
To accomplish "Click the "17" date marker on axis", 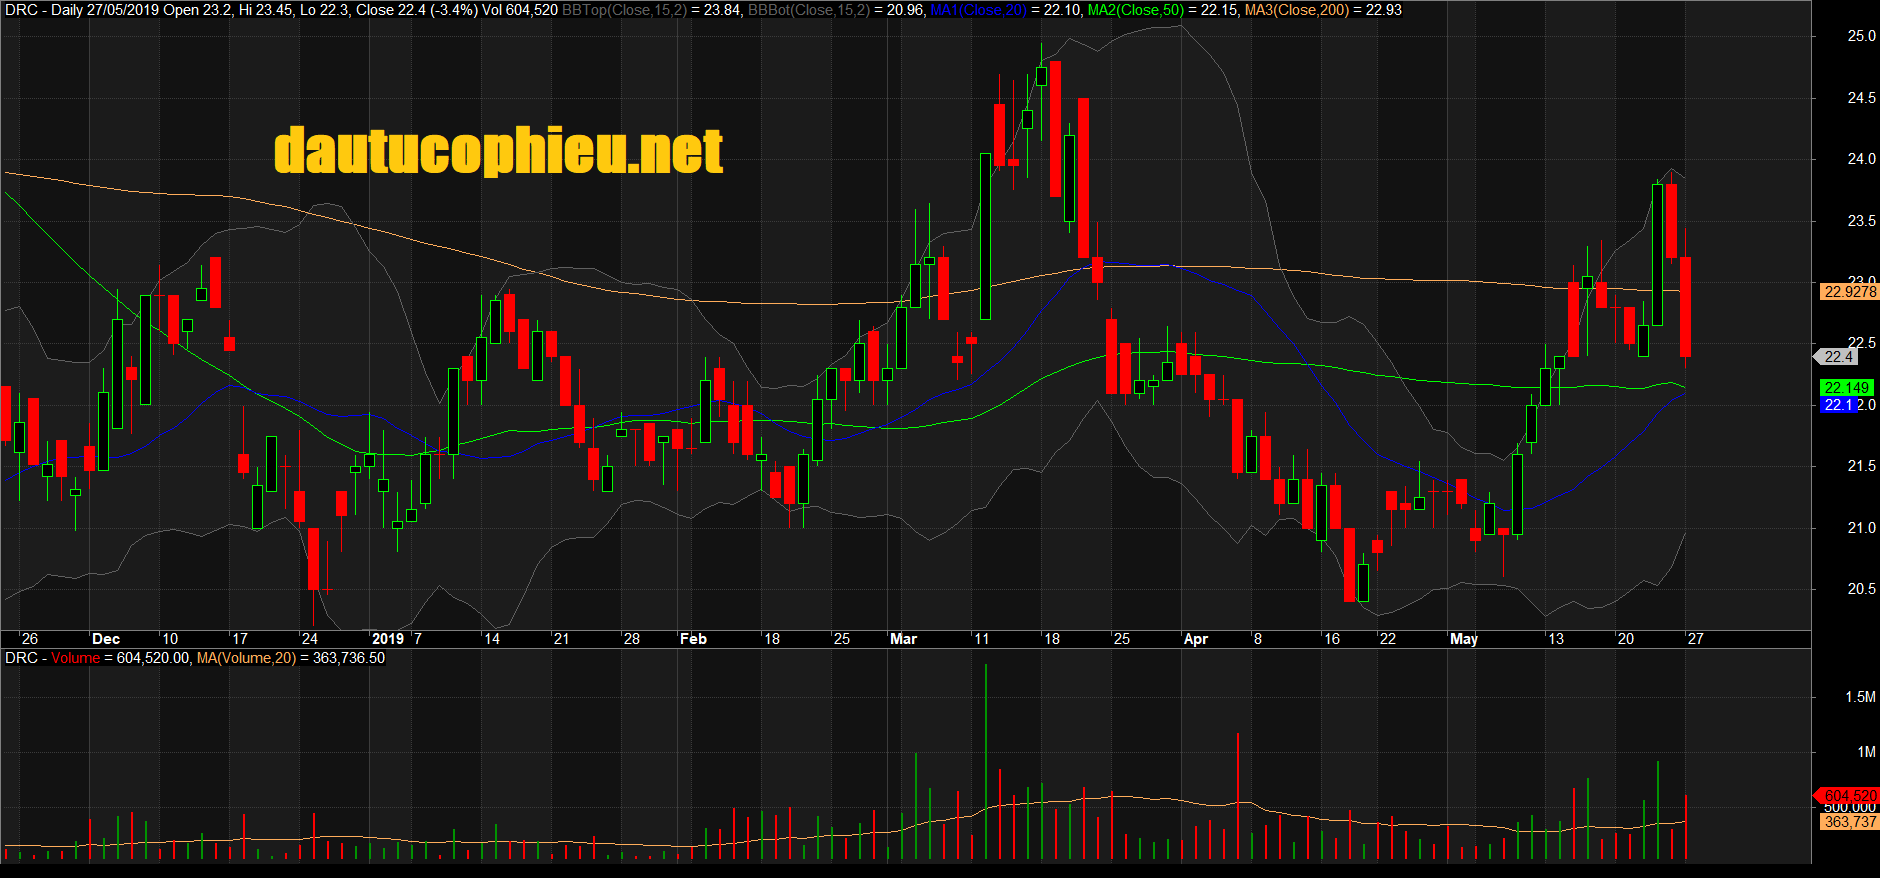I will click(x=240, y=639).
